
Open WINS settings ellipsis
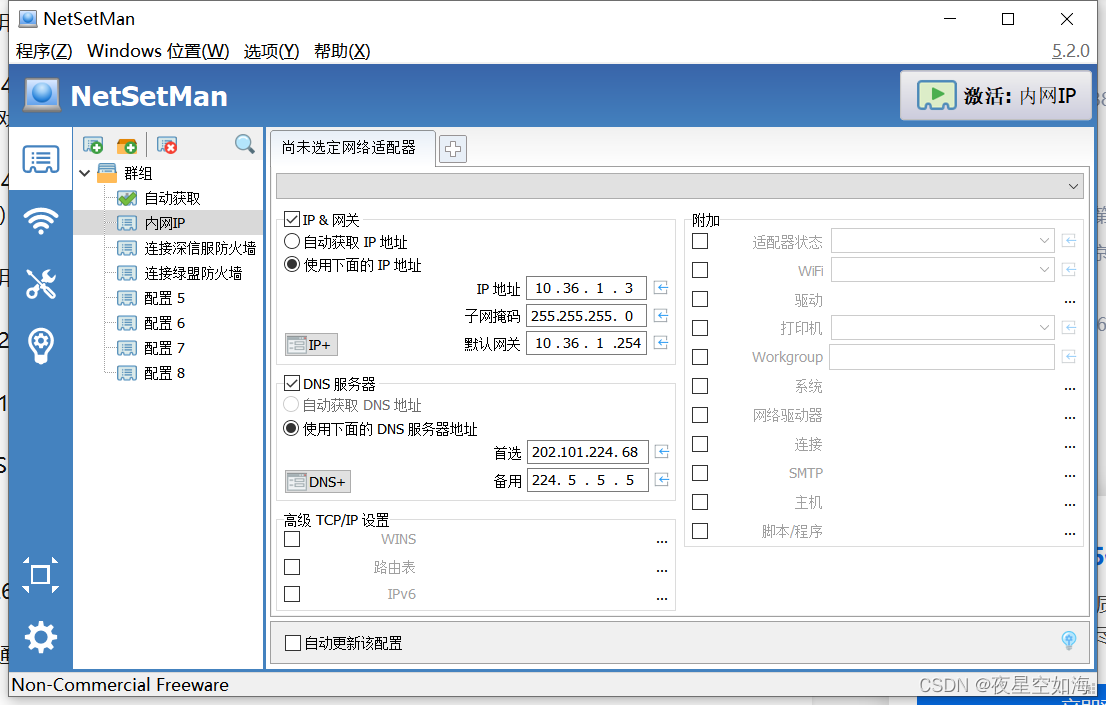pyautogui.click(x=662, y=541)
